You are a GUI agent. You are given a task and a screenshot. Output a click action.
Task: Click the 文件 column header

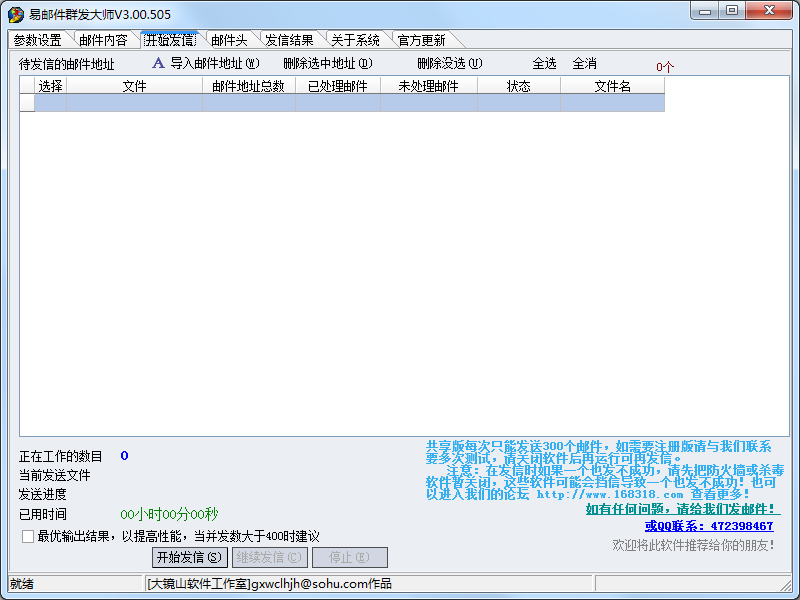point(134,86)
